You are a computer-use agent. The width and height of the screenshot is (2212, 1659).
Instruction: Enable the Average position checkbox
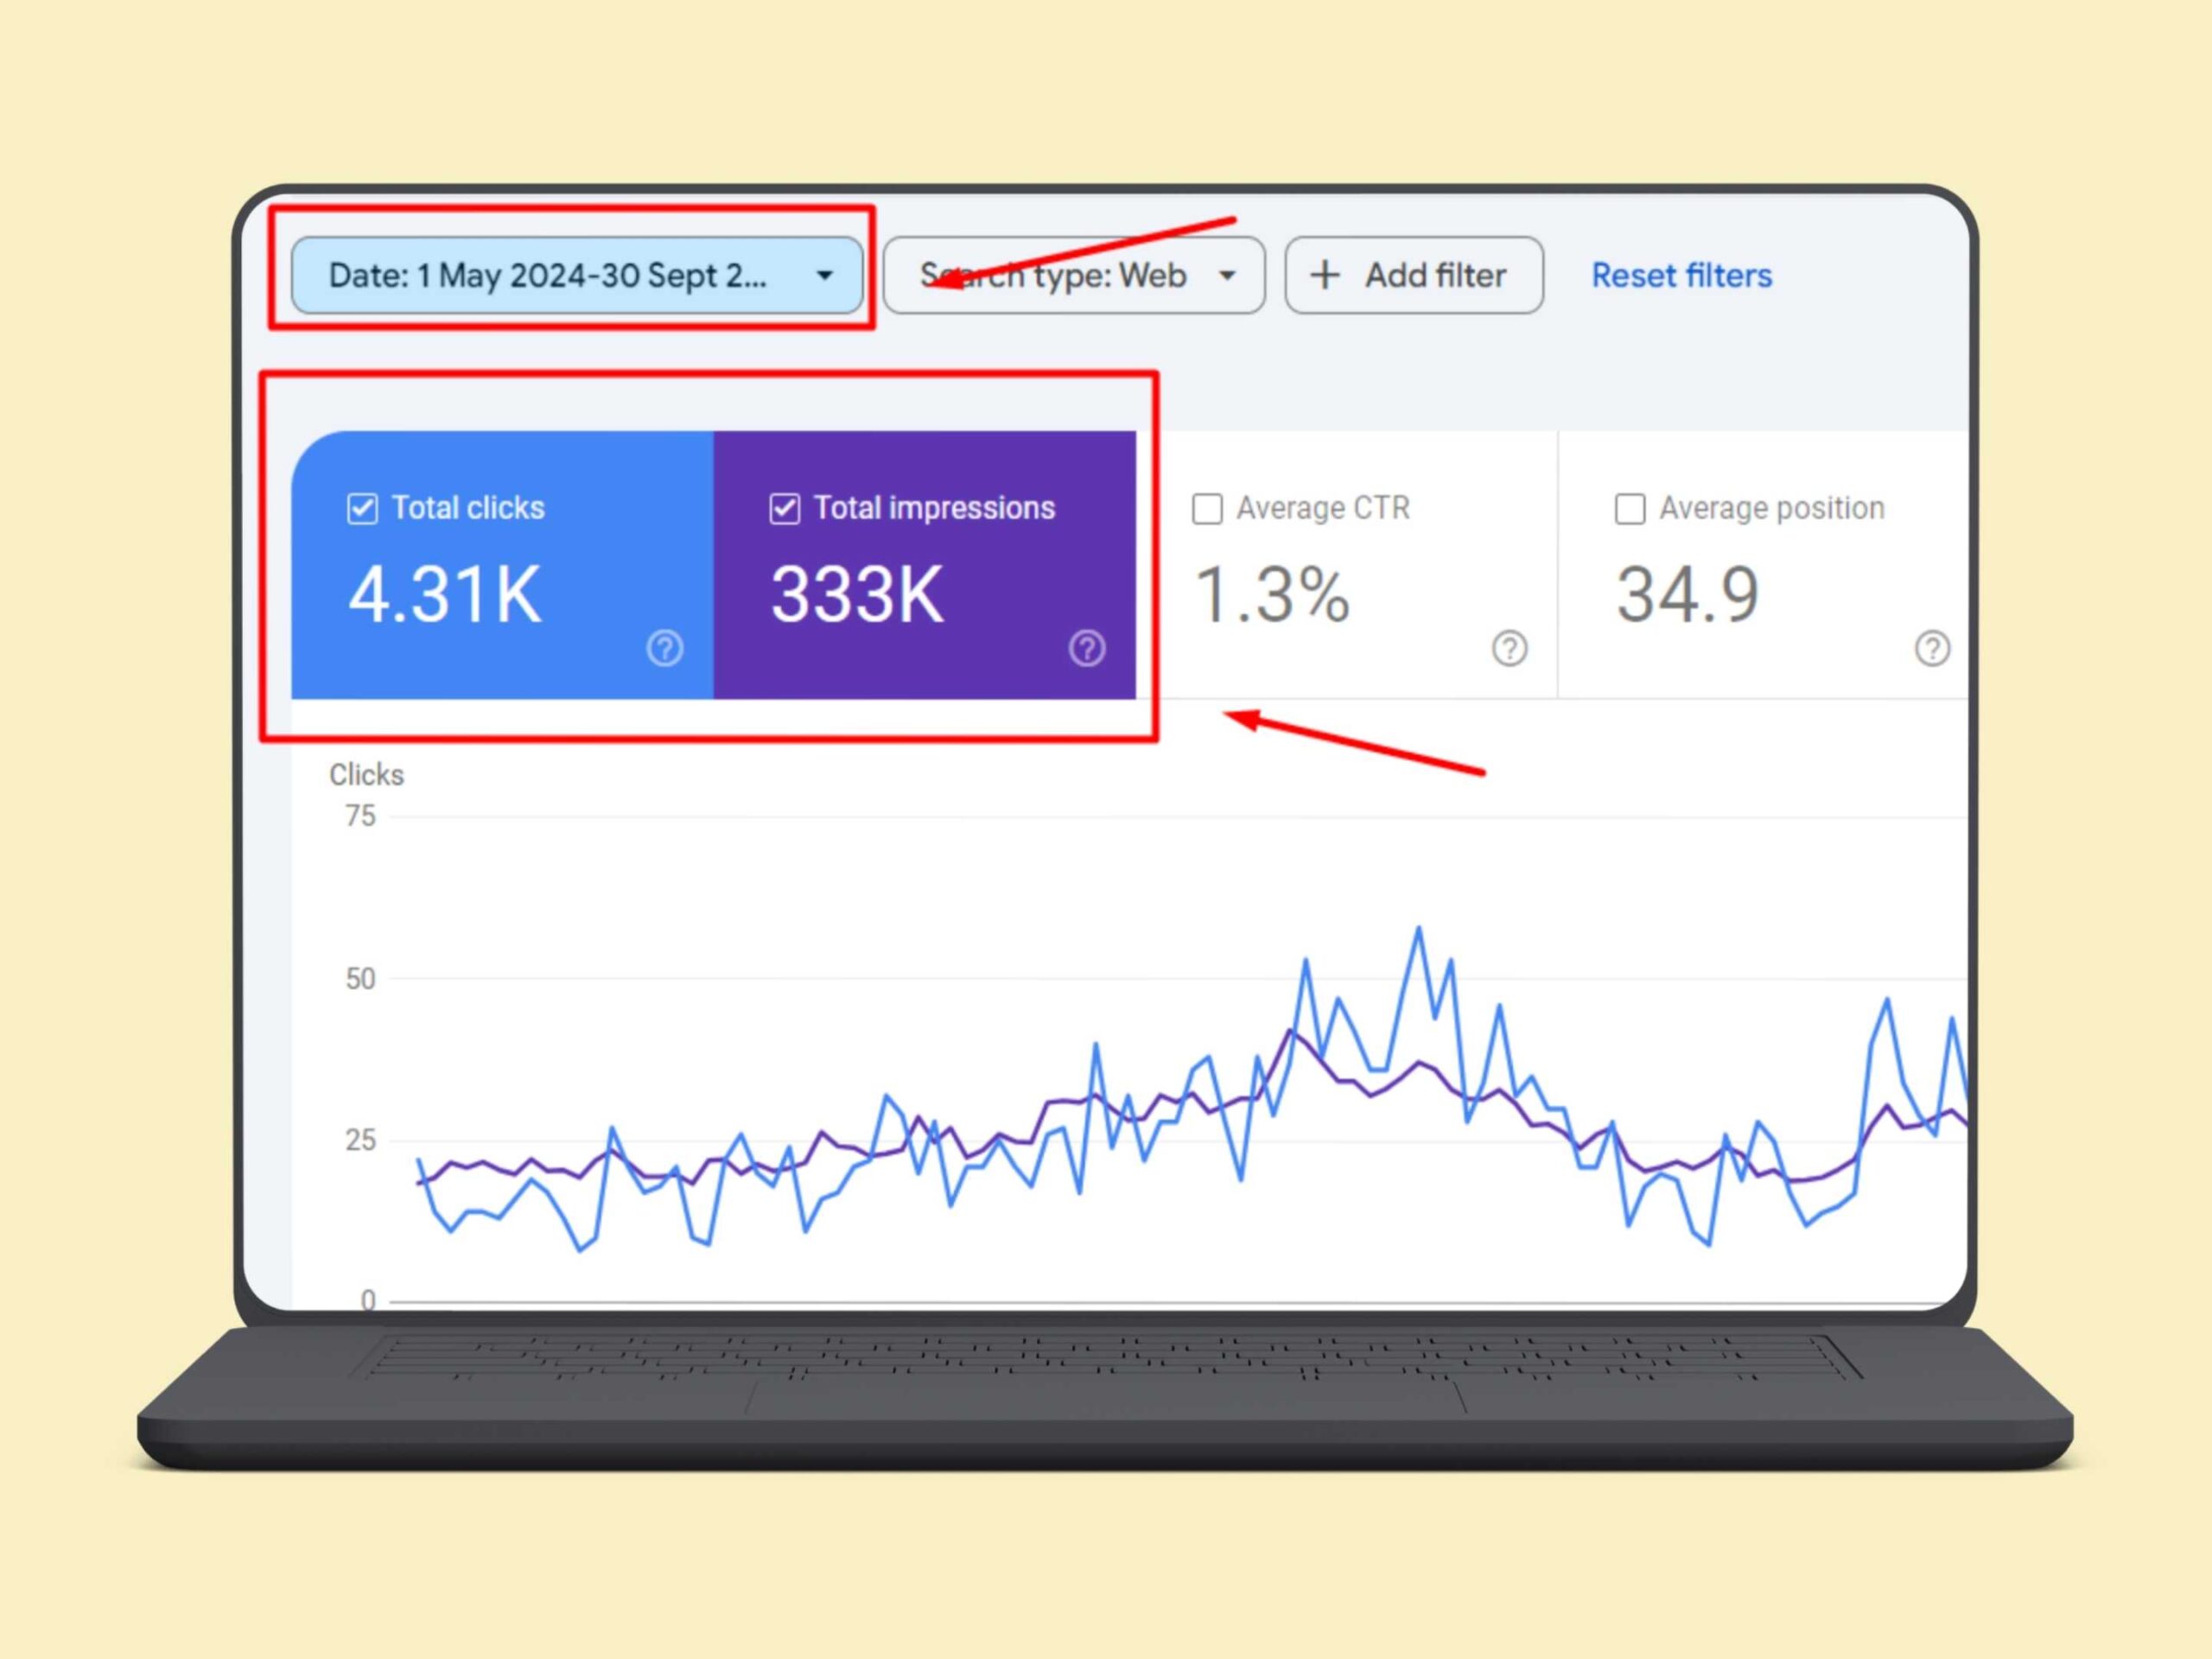pyautogui.click(x=1630, y=508)
